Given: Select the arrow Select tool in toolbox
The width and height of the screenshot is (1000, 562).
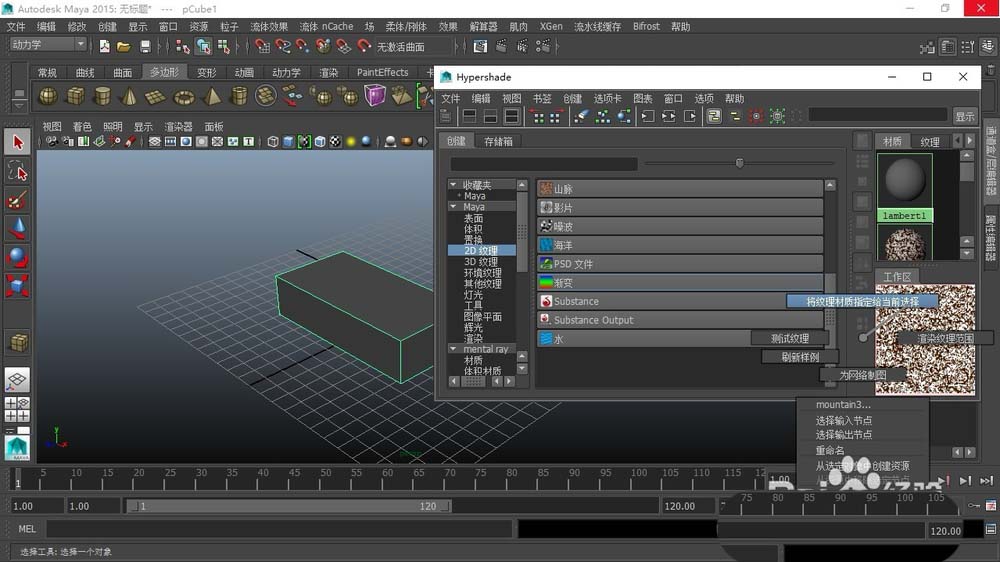Looking at the screenshot, I should [x=17, y=142].
